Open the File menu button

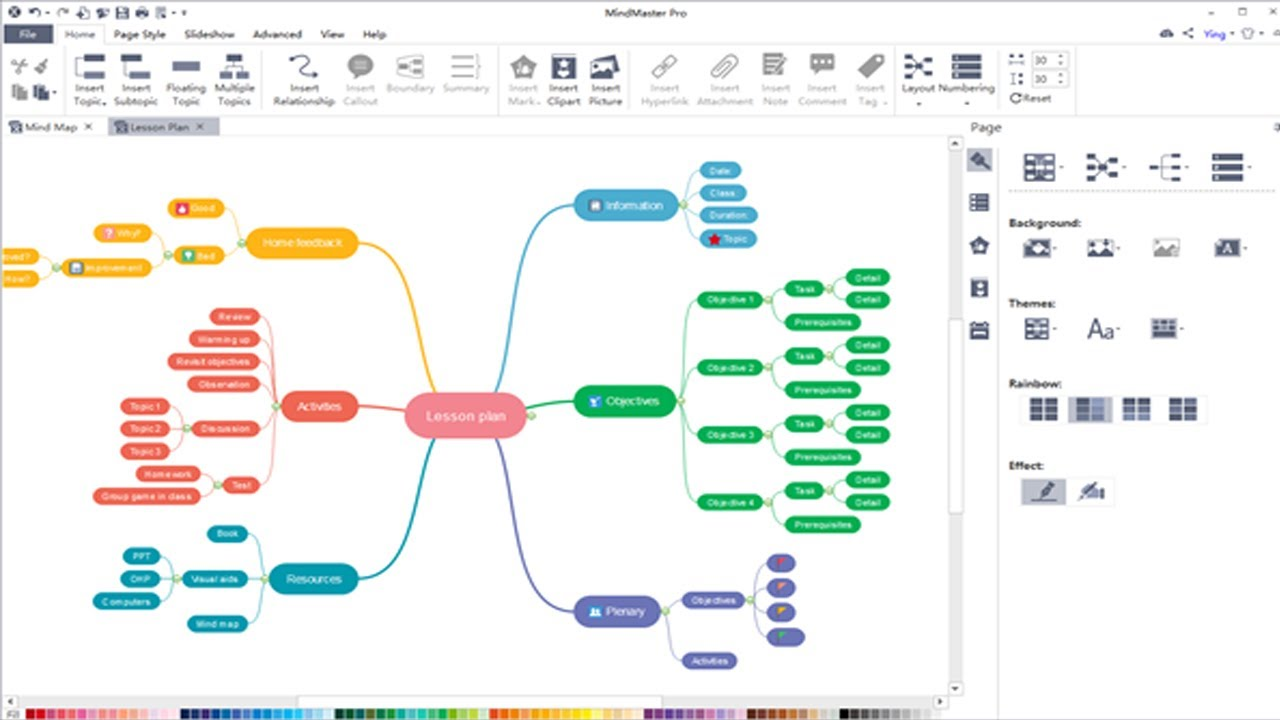coord(28,34)
